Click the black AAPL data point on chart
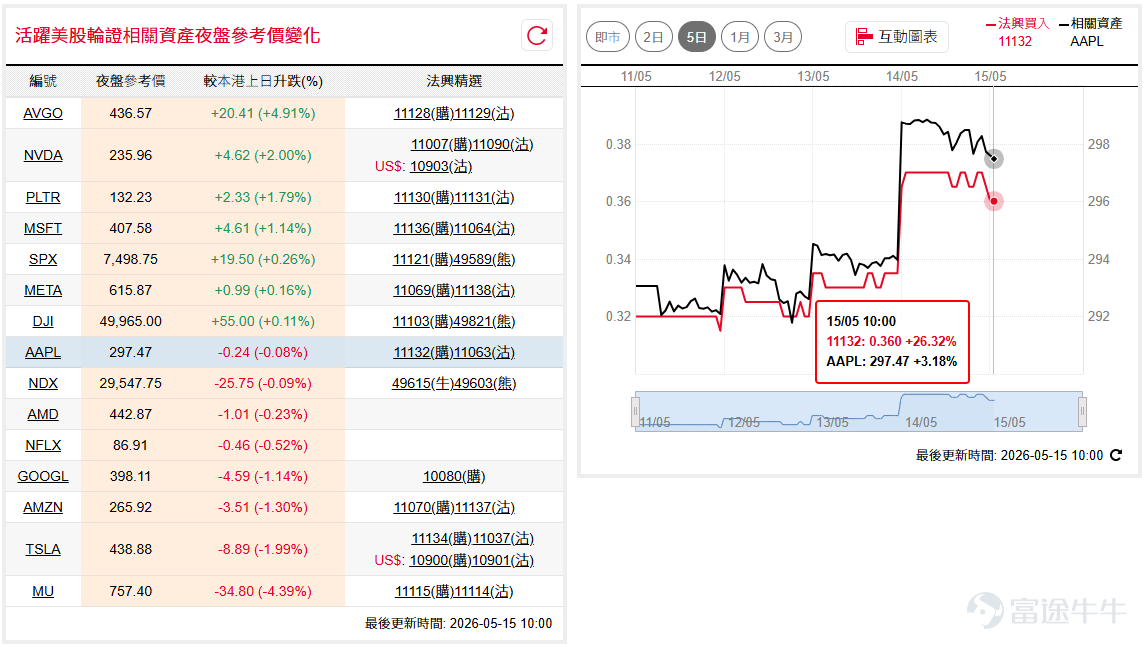 click(x=993, y=159)
